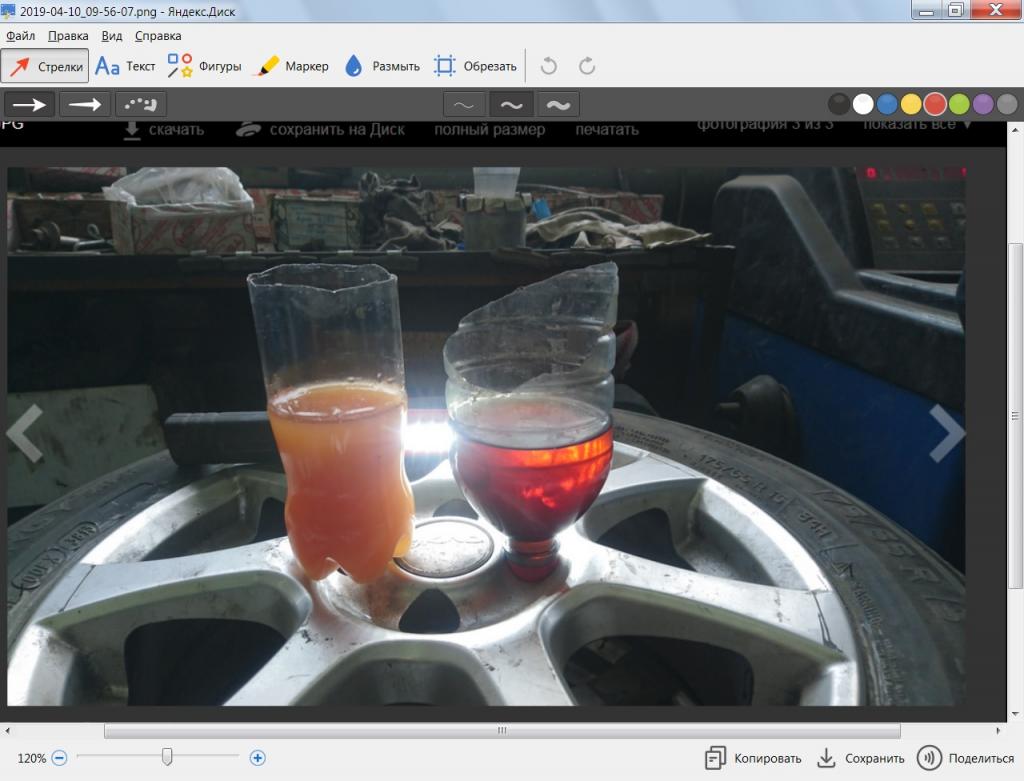Select the thick line thickness
This screenshot has height=781, width=1024.
[558, 104]
